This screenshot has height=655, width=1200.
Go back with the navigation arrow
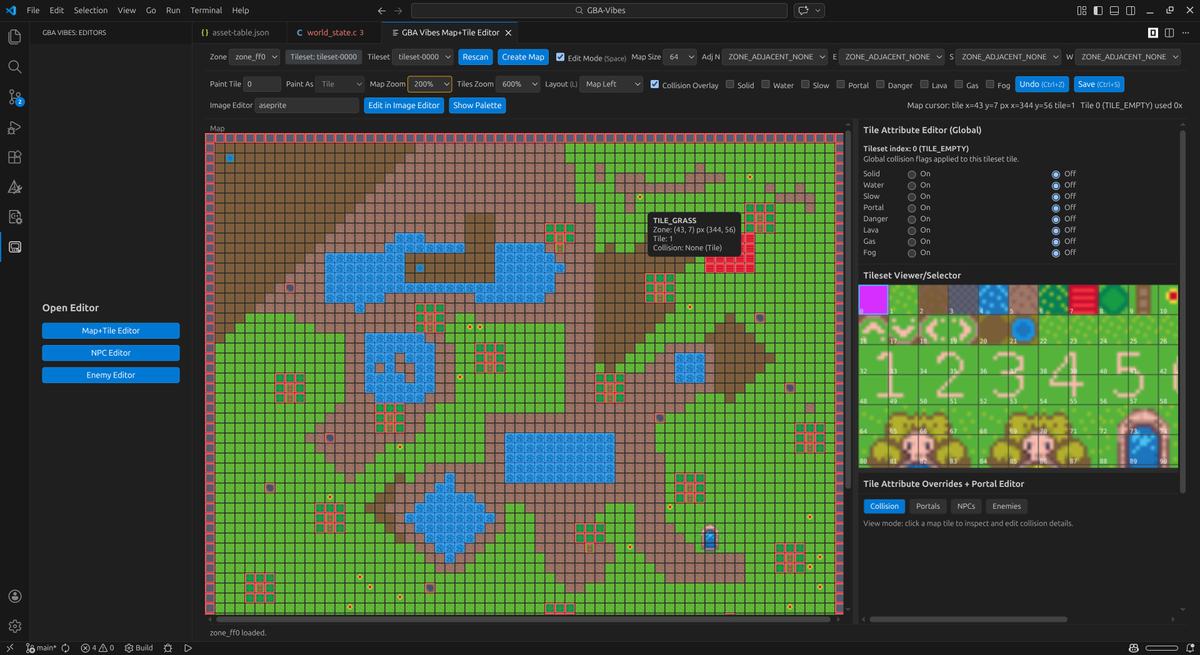click(383, 10)
